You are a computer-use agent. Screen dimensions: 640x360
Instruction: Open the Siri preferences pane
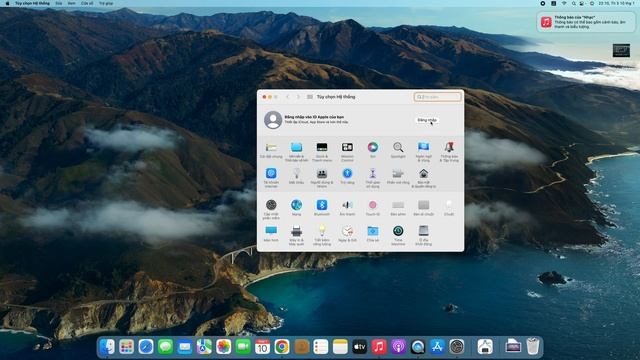[x=372, y=147]
